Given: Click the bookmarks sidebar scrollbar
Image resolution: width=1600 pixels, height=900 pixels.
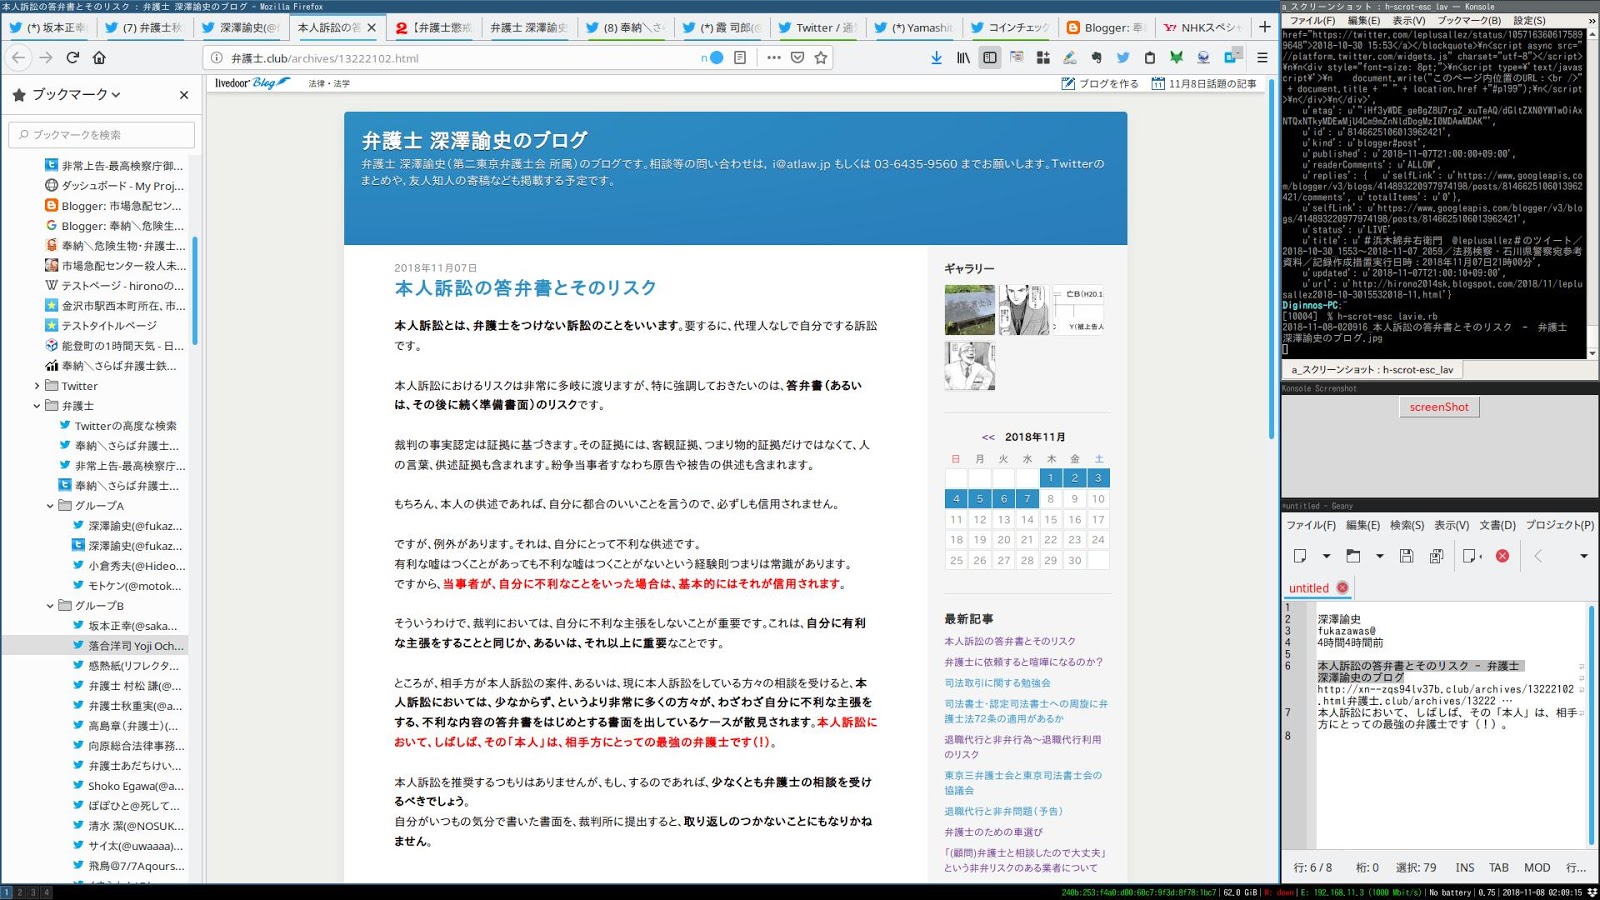Looking at the screenshot, I should point(195,290).
